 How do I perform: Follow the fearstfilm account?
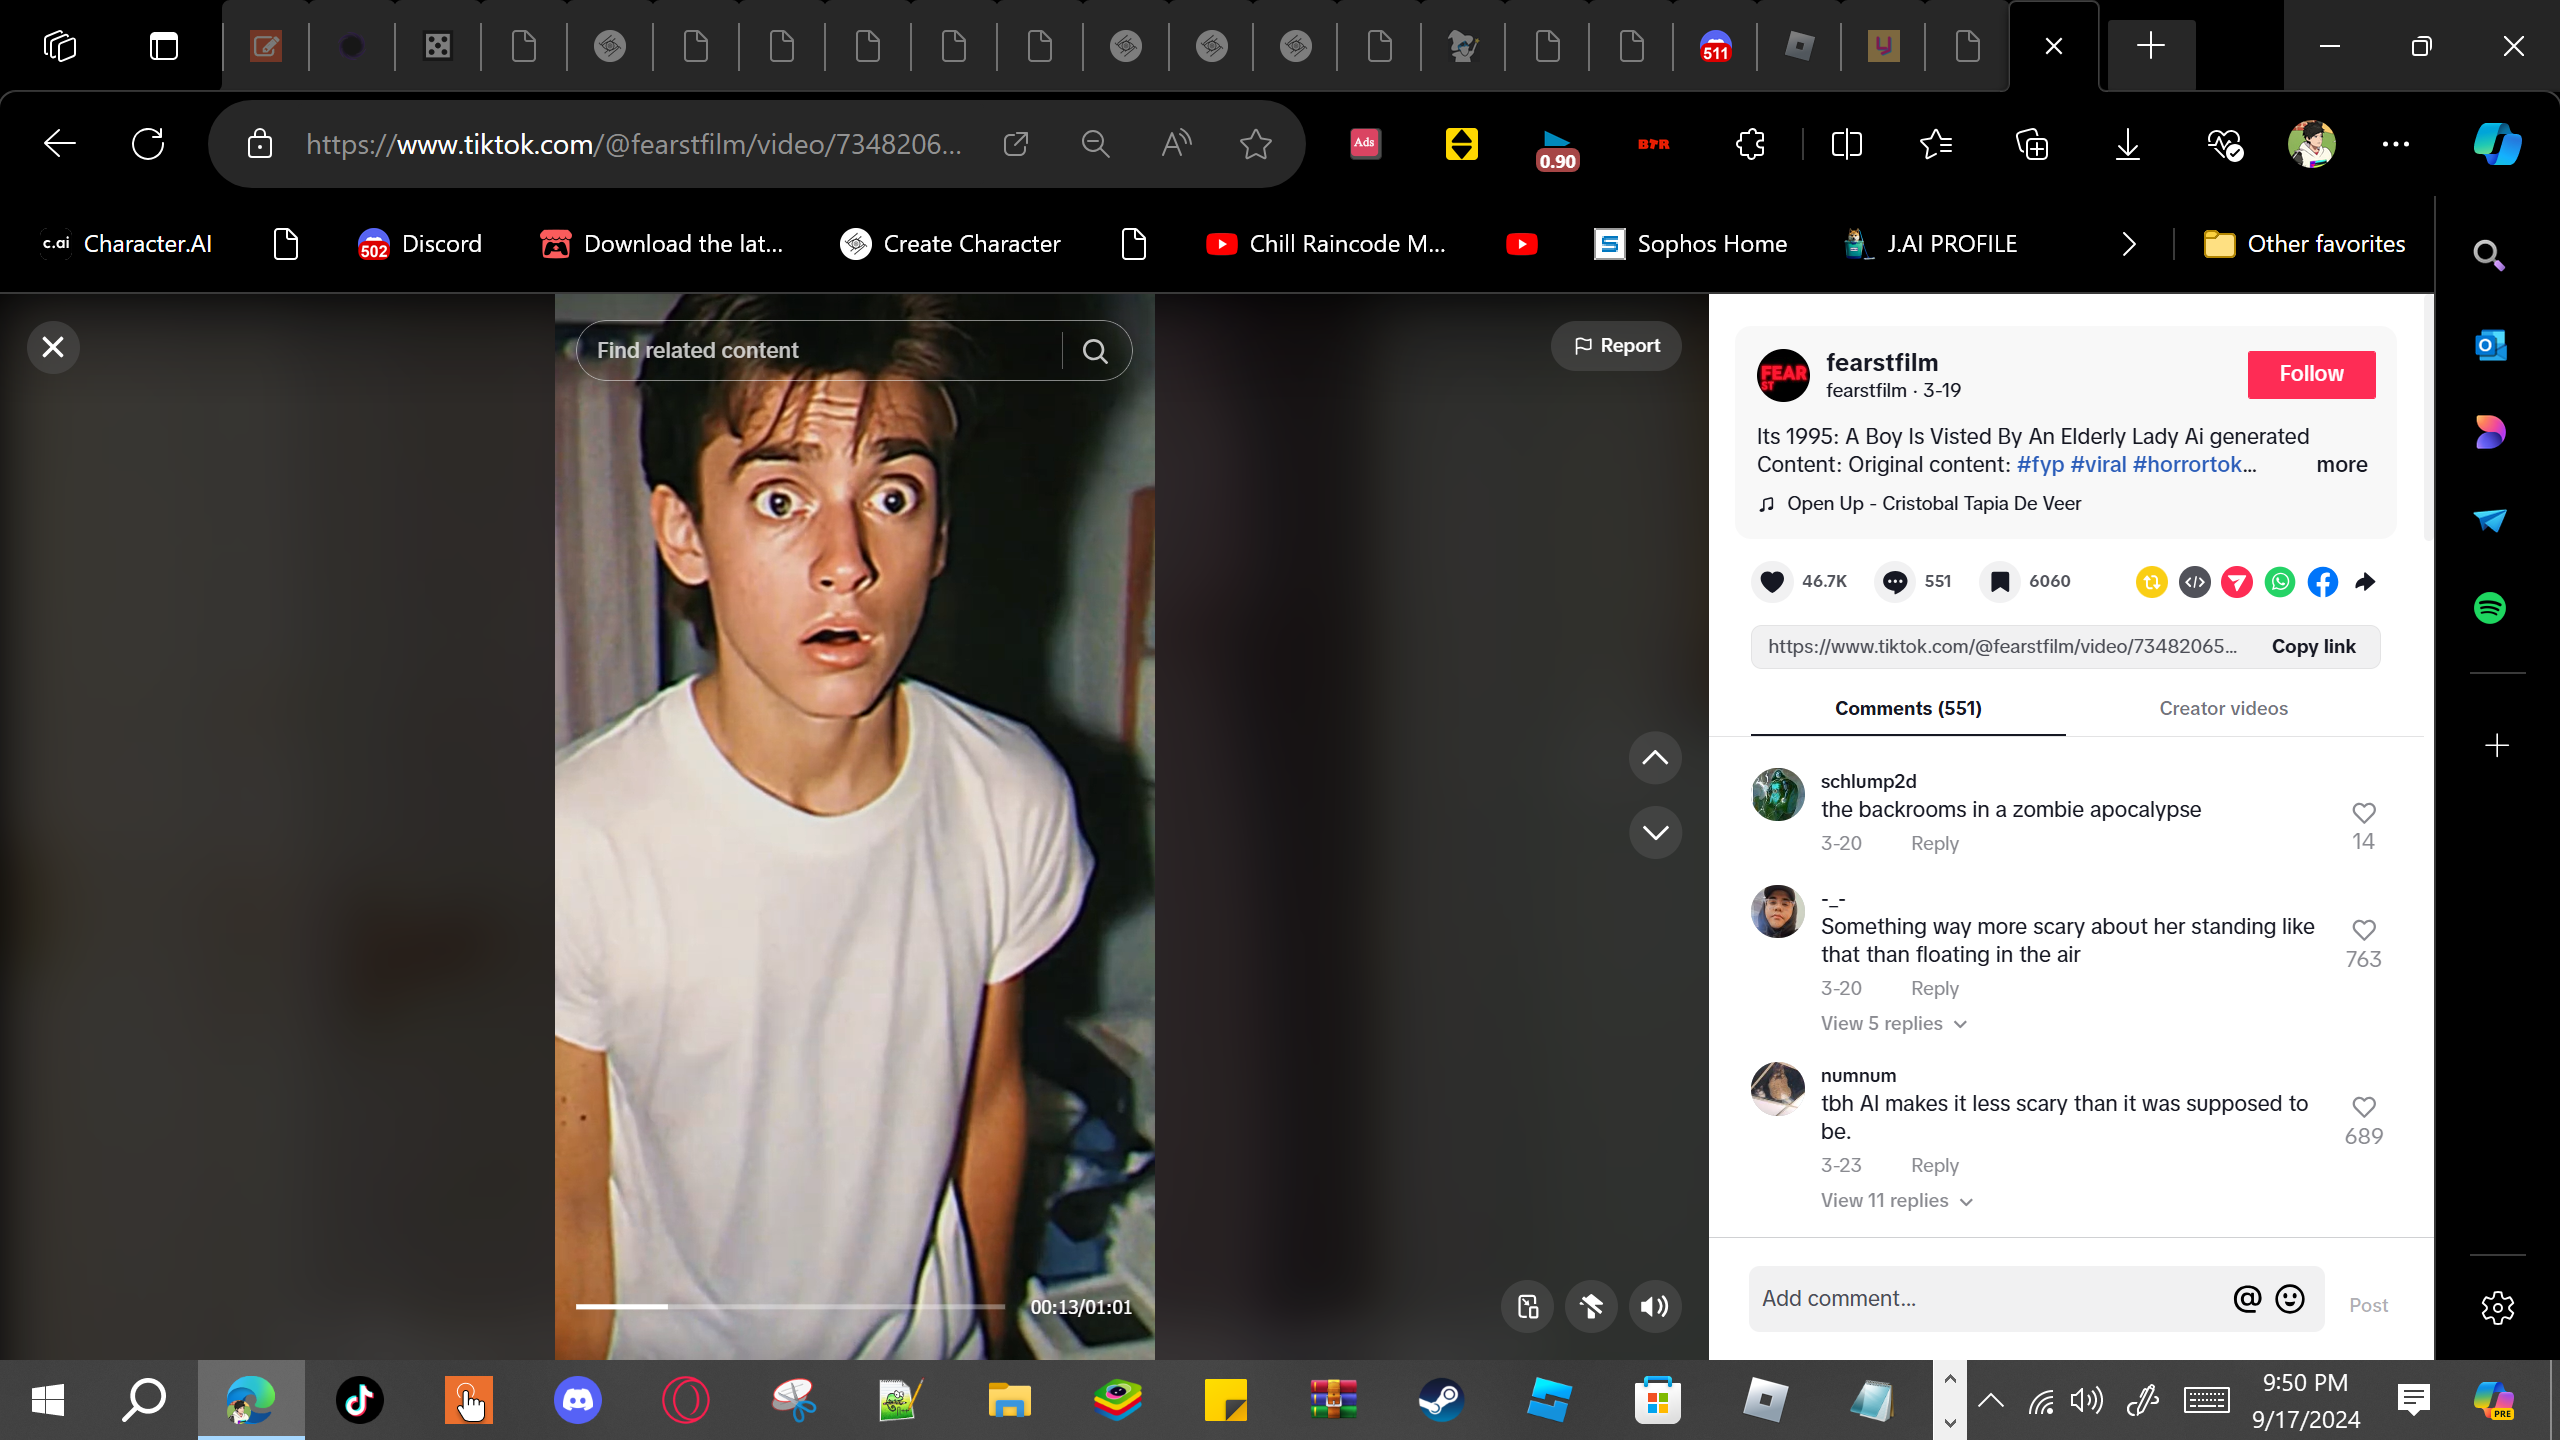tap(2311, 374)
